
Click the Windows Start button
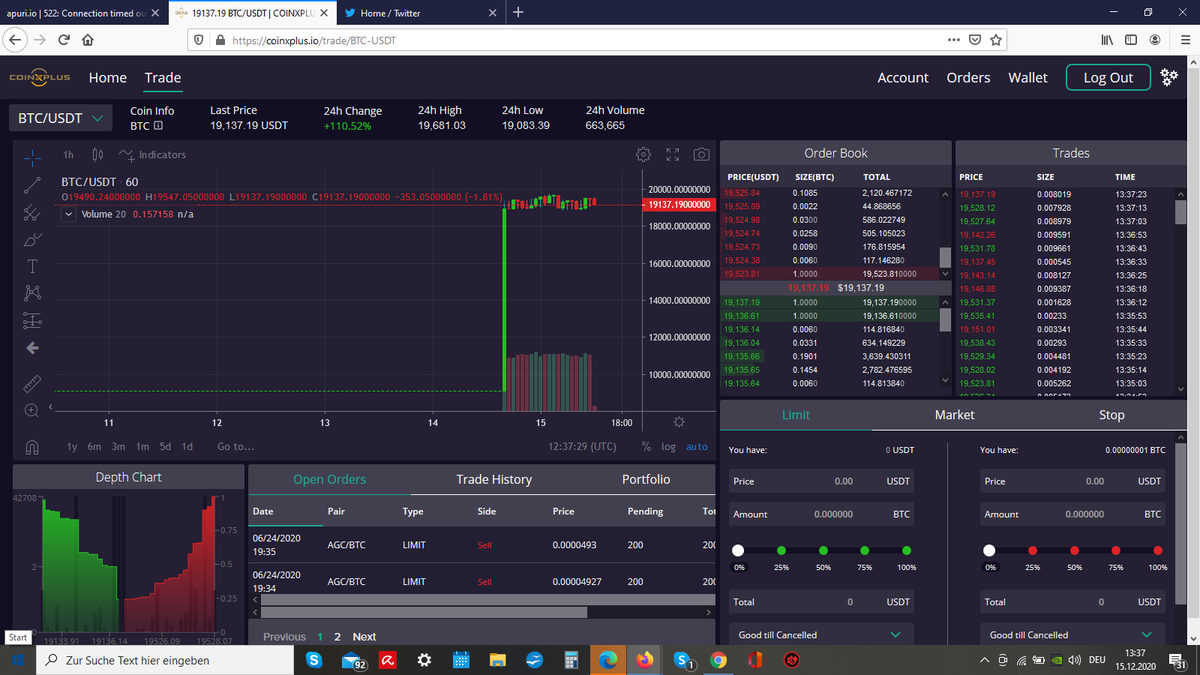point(17,660)
